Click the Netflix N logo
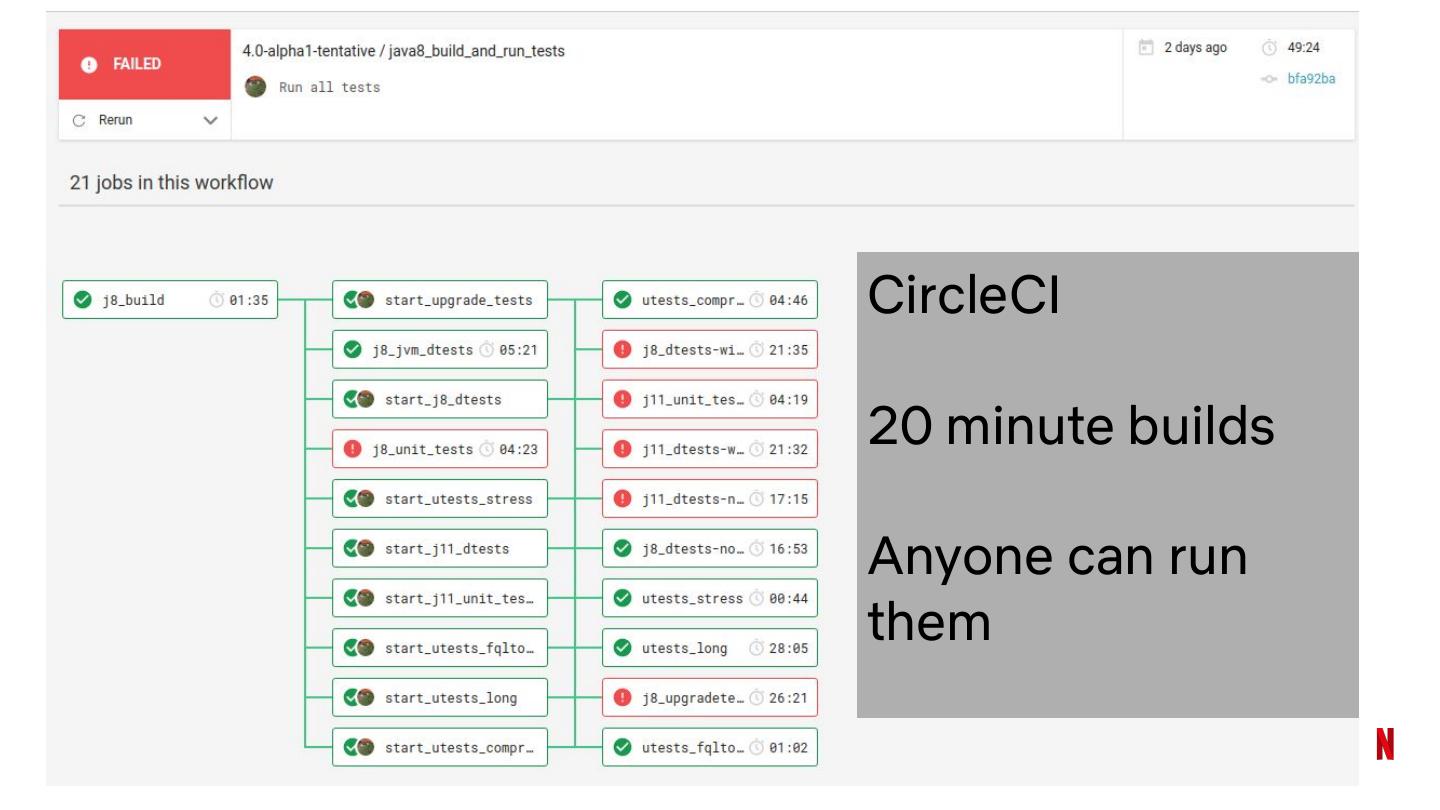This screenshot has width=1440, height=810. click(x=1385, y=744)
